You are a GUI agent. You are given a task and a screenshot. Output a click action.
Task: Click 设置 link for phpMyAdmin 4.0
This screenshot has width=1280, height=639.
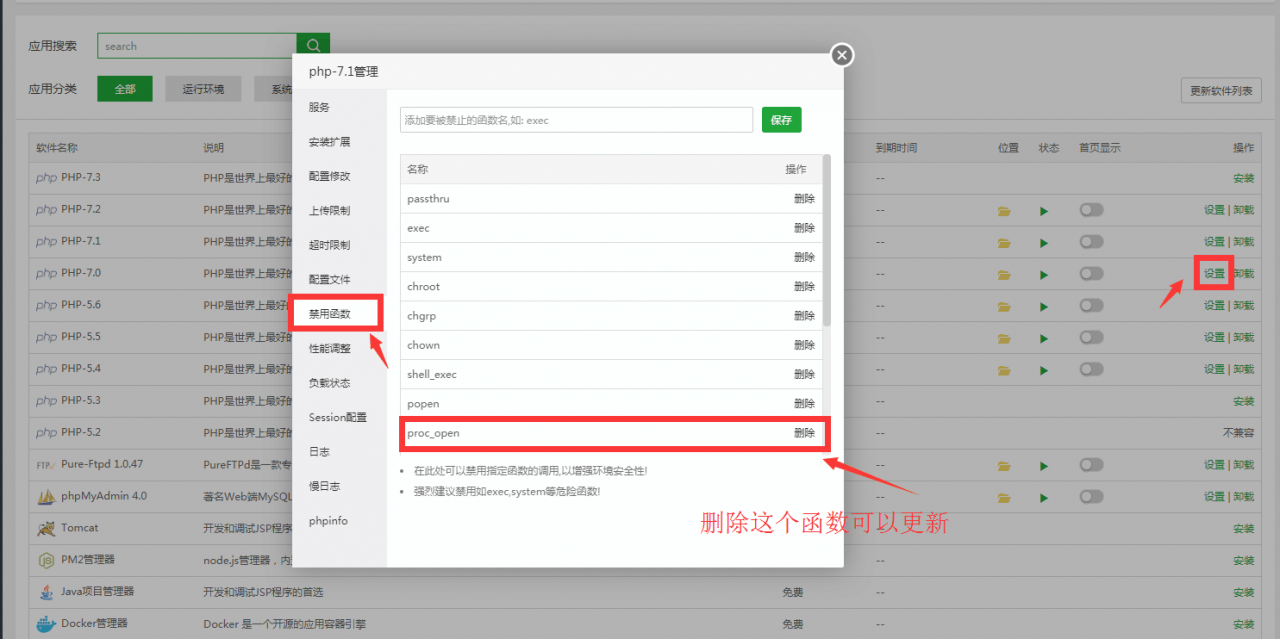pos(1214,497)
